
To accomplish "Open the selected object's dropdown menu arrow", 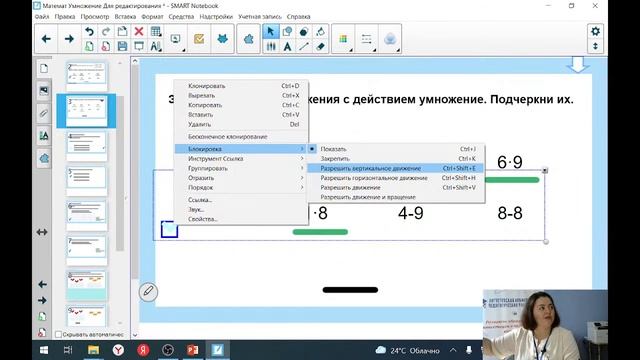I will pos(545,170).
